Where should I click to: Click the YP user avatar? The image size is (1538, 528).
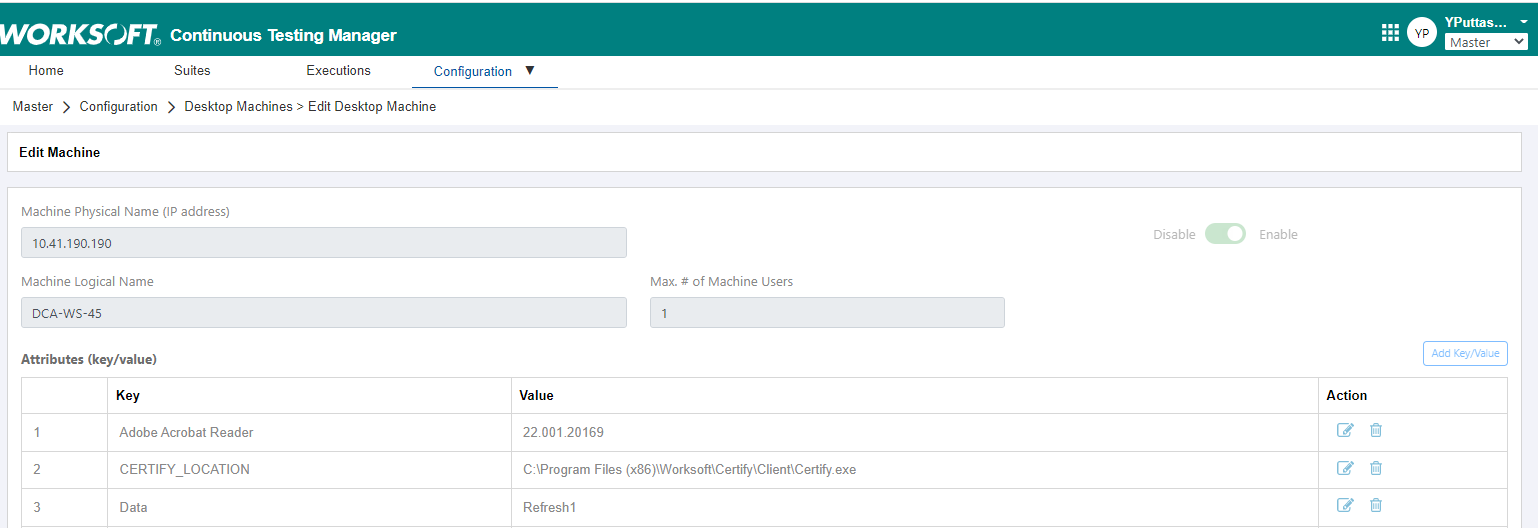pyautogui.click(x=1421, y=33)
